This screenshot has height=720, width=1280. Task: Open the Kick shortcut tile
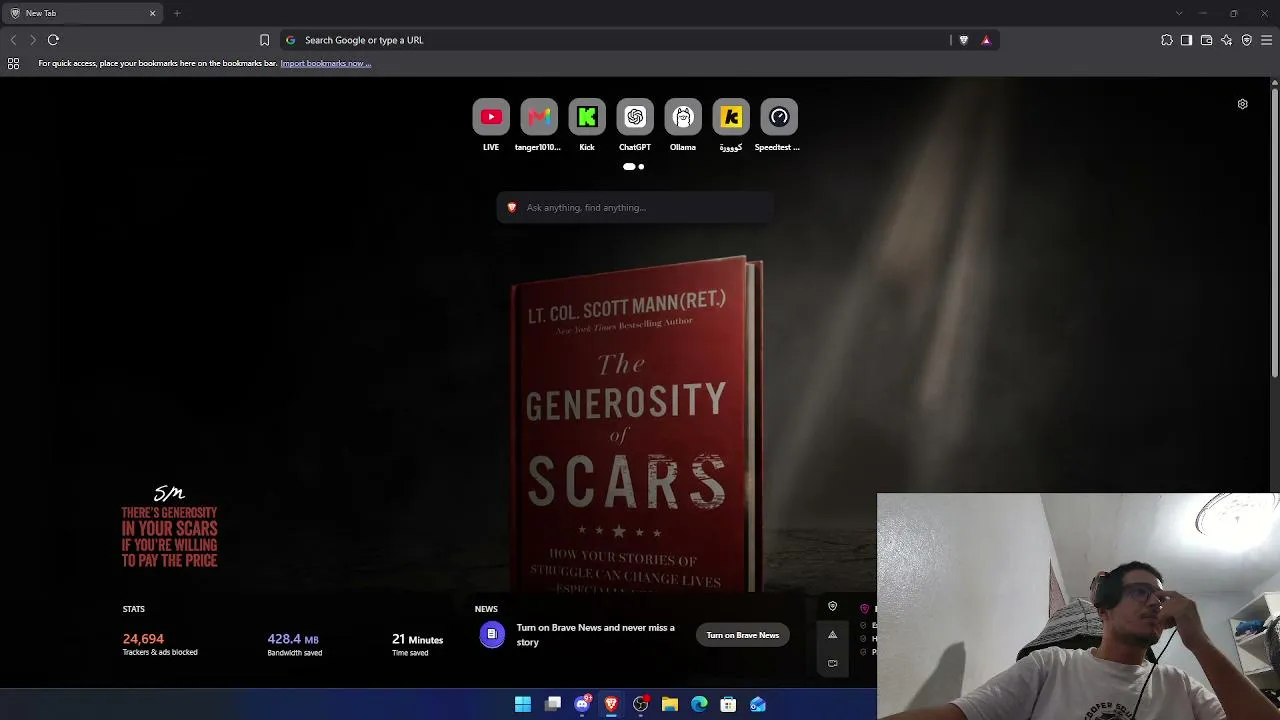click(587, 117)
